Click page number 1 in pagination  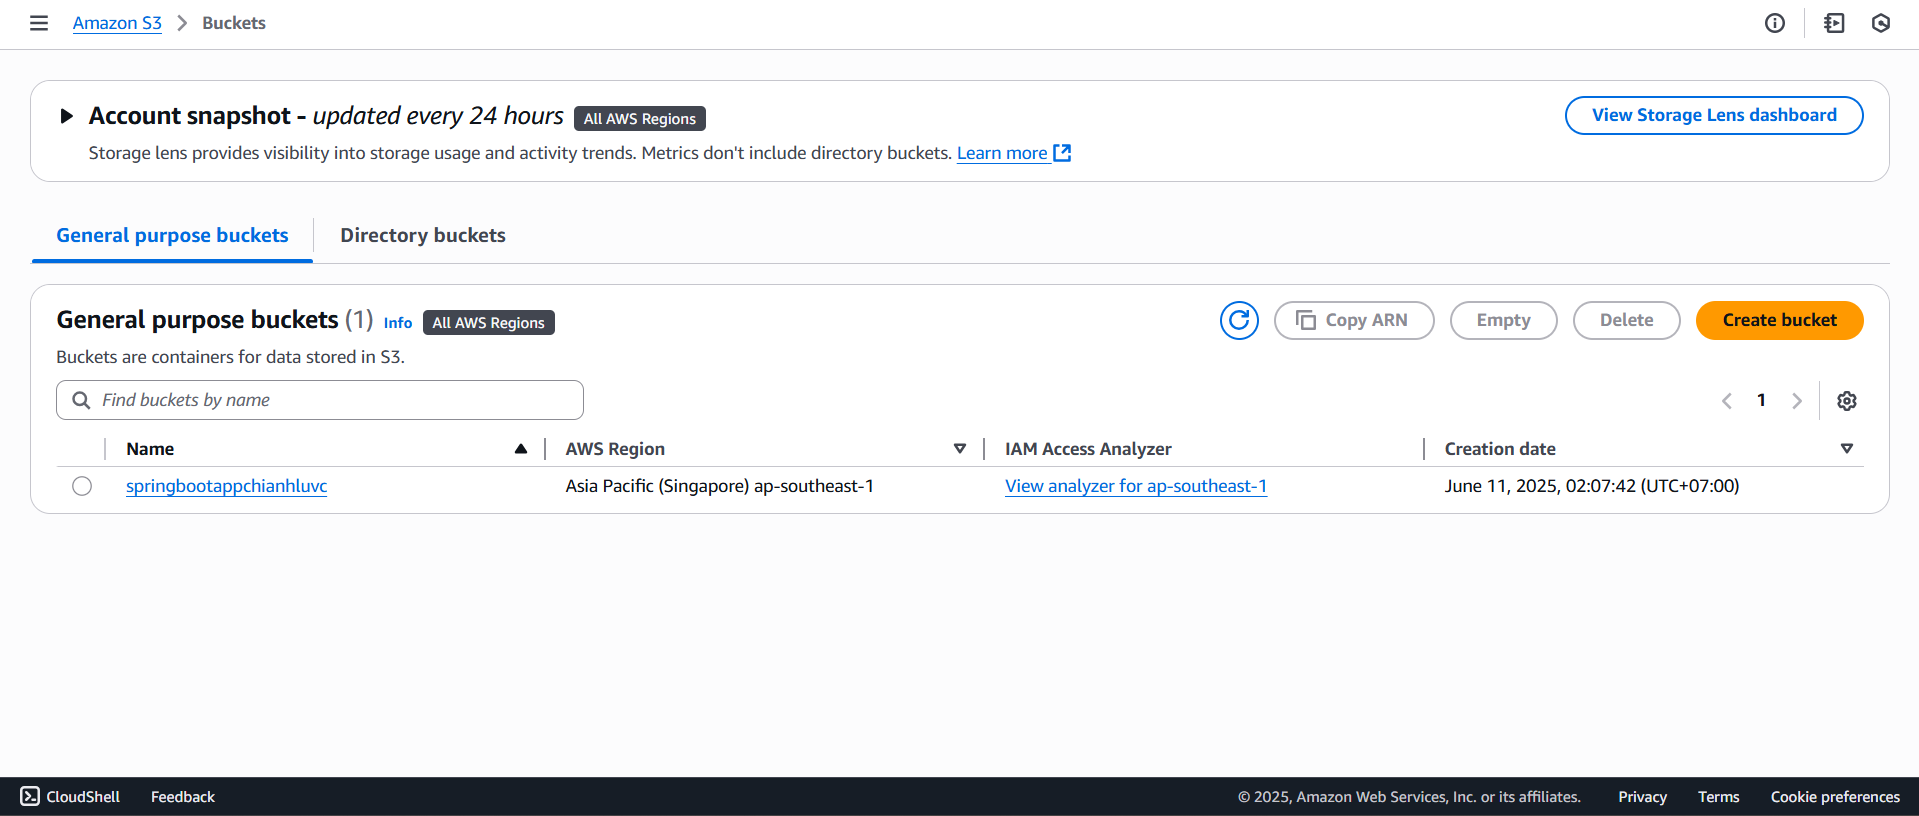(1762, 400)
